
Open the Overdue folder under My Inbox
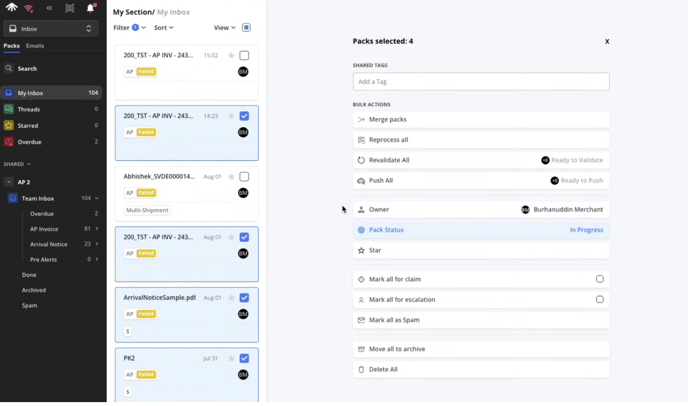pos(30,142)
